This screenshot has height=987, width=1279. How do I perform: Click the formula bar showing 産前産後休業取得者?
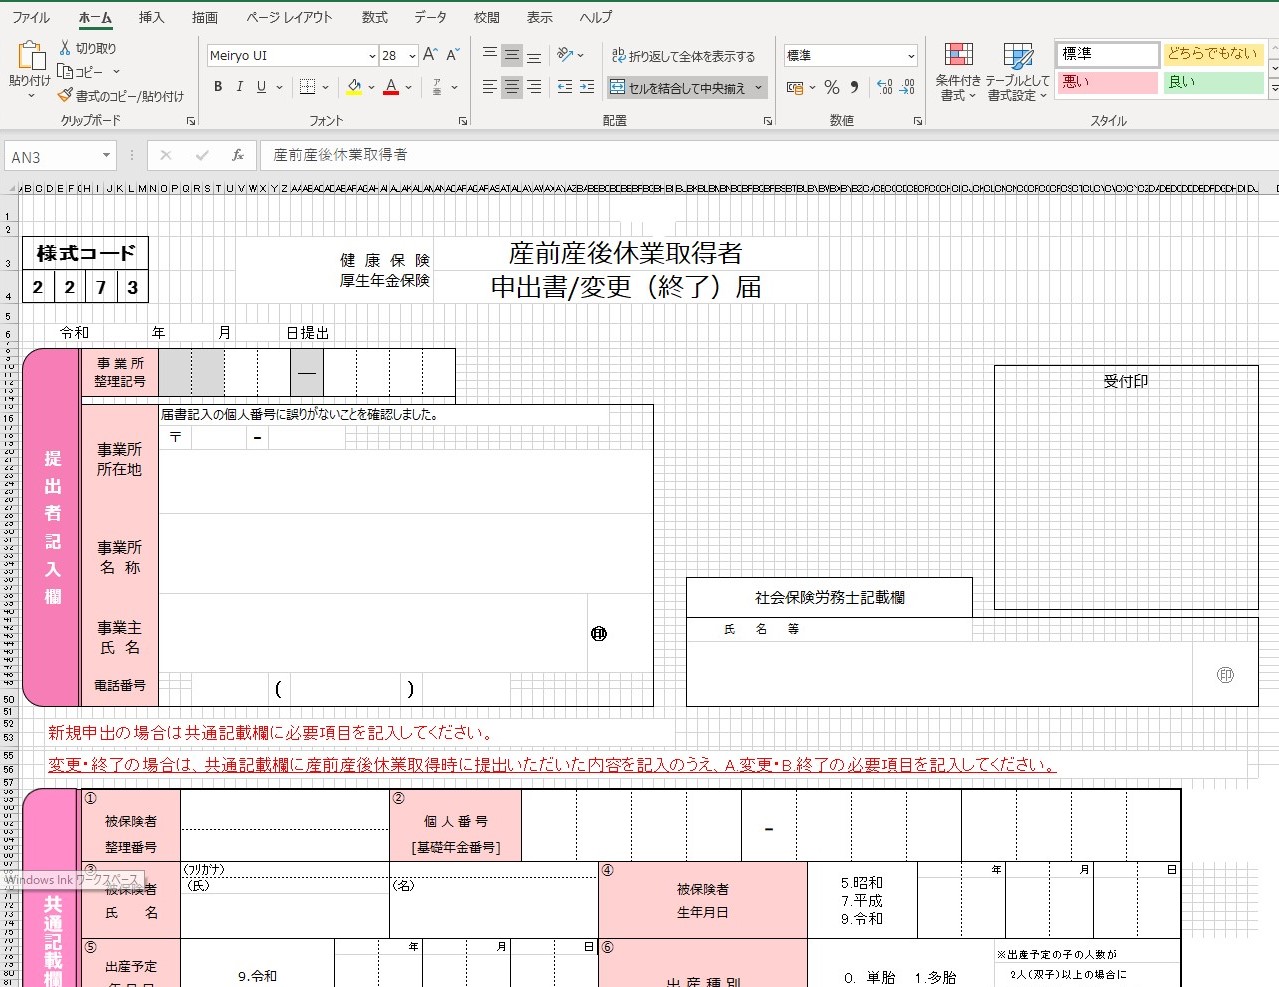click(700, 155)
